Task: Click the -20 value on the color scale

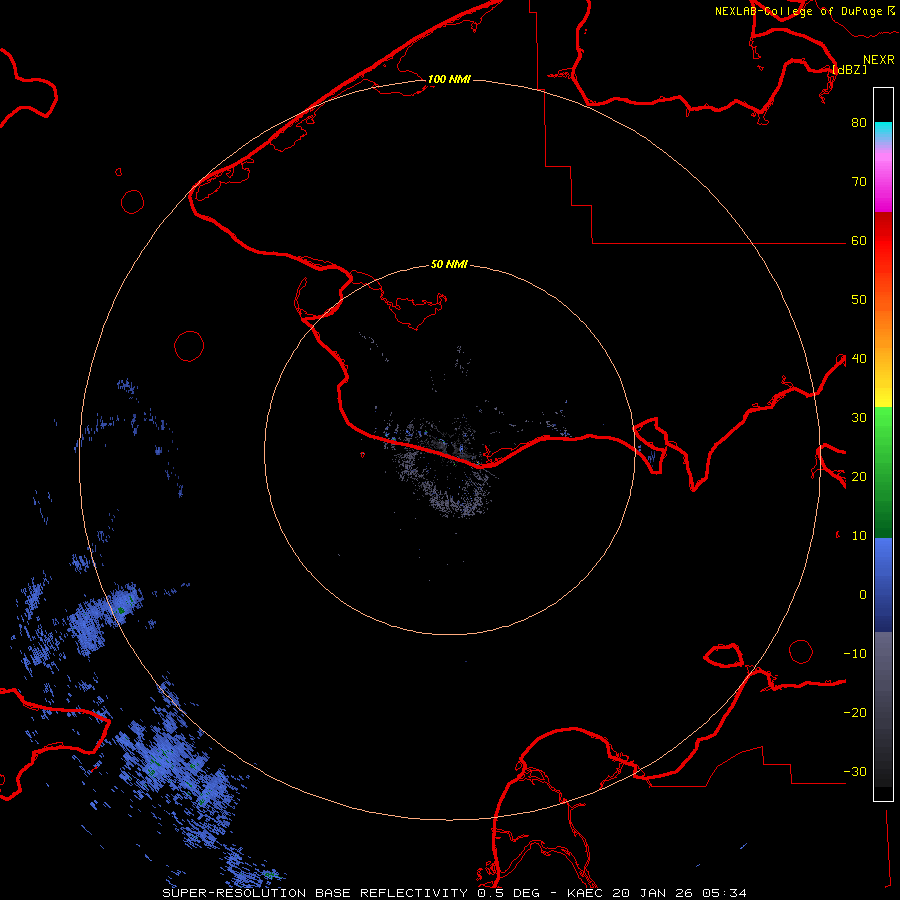Action: 855,713
